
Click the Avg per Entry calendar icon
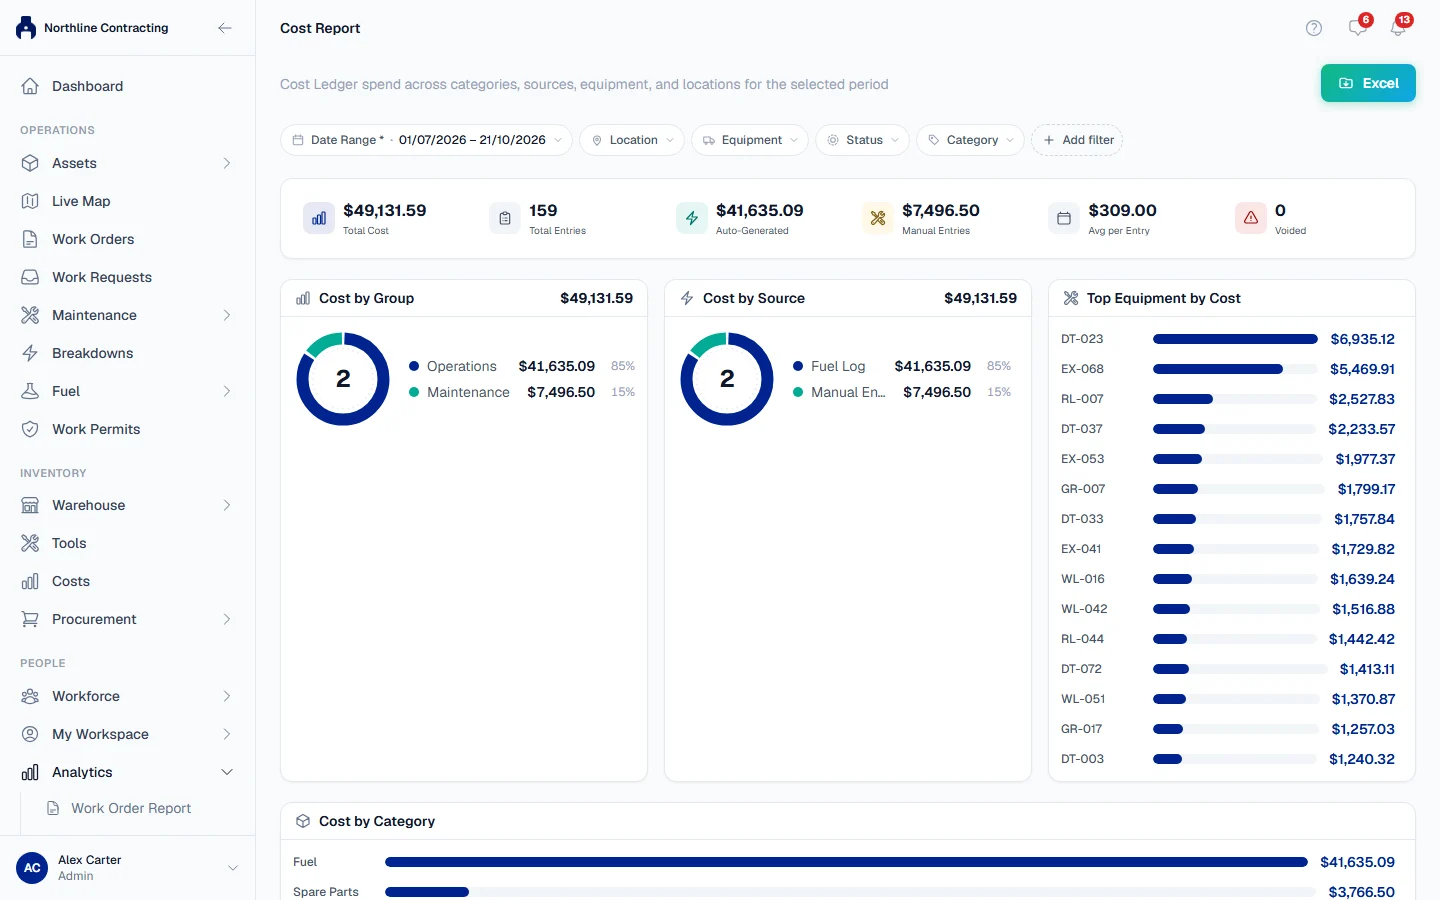[1064, 218]
